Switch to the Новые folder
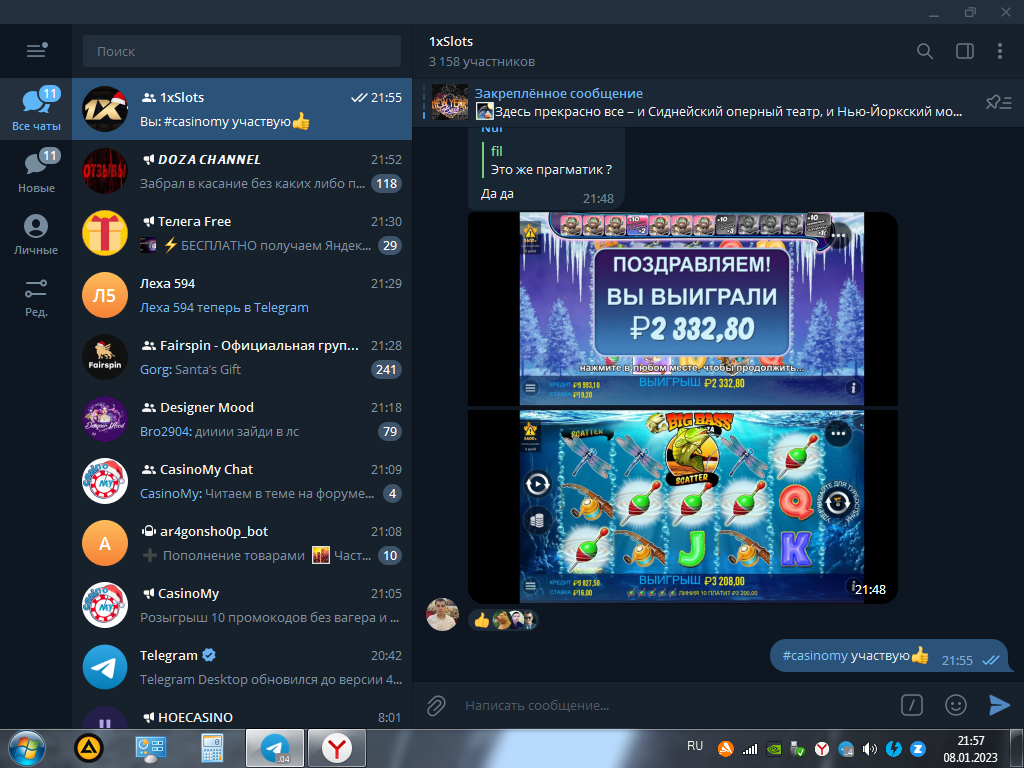The width and height of the screenshot is (1024, 768). 36,172
